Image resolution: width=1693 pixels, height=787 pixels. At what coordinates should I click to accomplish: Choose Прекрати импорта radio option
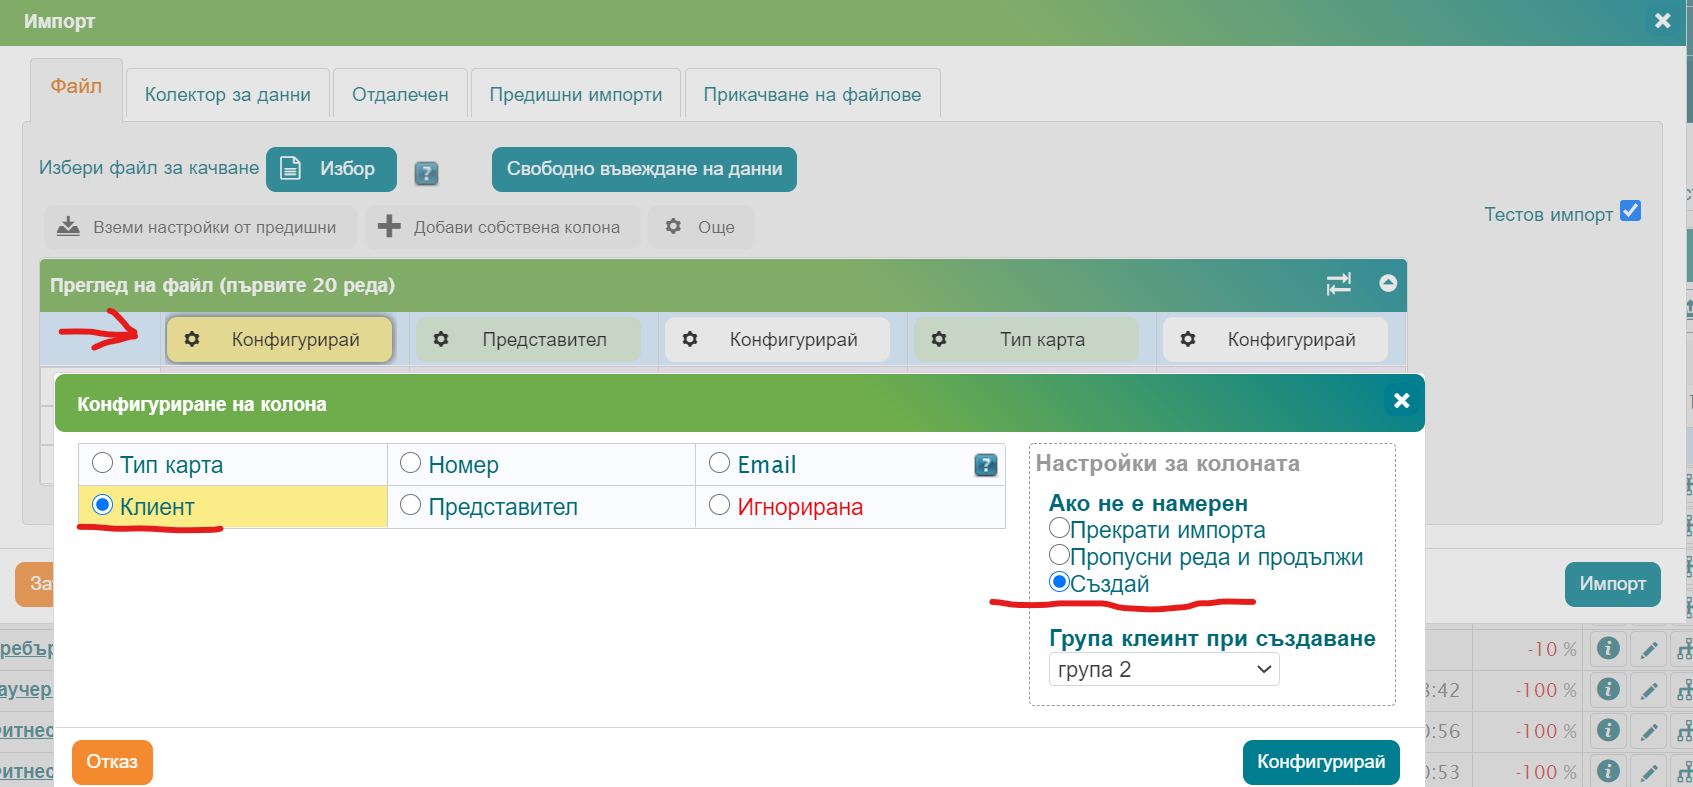pos(1059,527)
